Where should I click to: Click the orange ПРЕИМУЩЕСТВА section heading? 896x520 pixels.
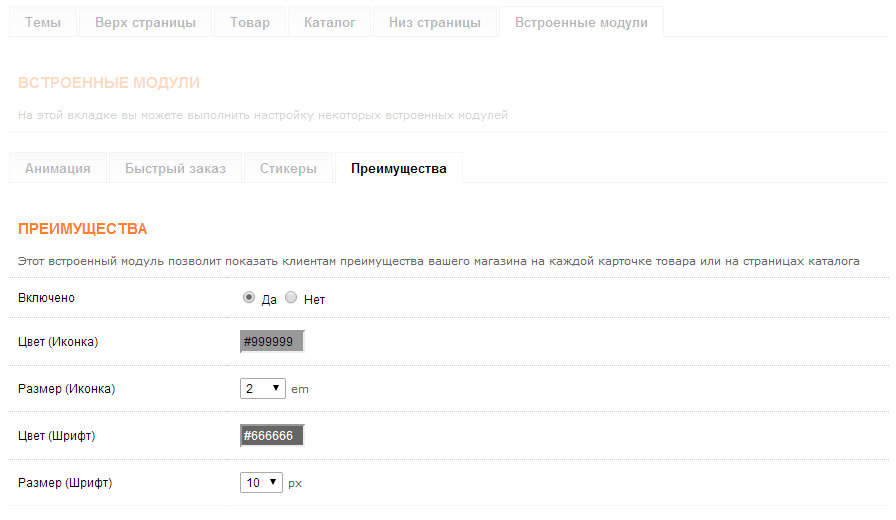83,229
